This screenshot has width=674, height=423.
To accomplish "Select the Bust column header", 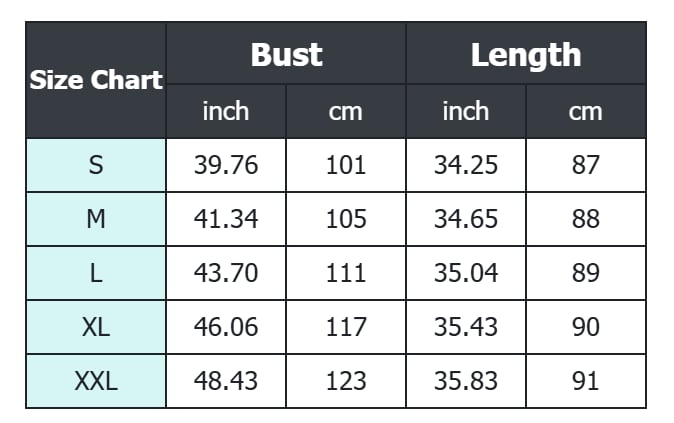I will (286, 54).
